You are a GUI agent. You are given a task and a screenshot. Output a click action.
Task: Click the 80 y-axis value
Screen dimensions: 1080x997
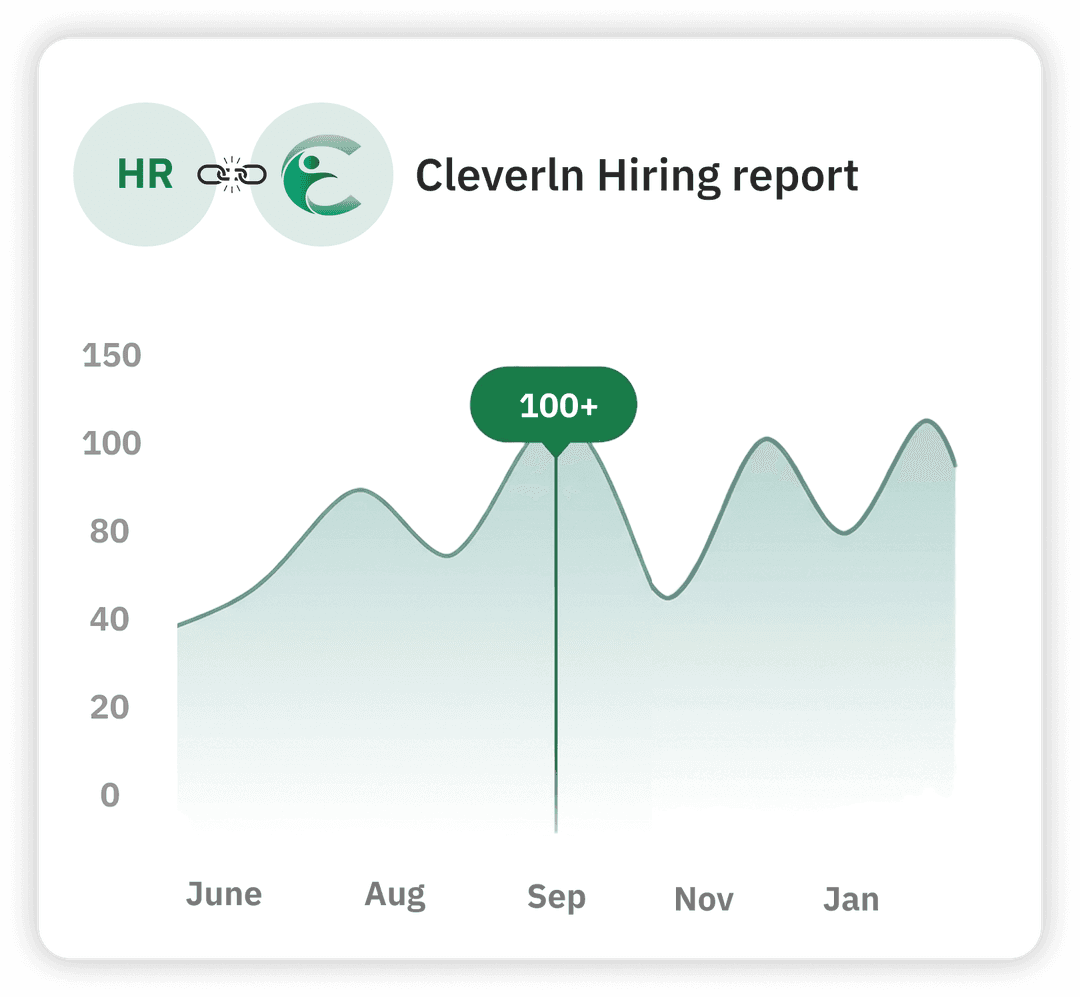click(110, 531)
